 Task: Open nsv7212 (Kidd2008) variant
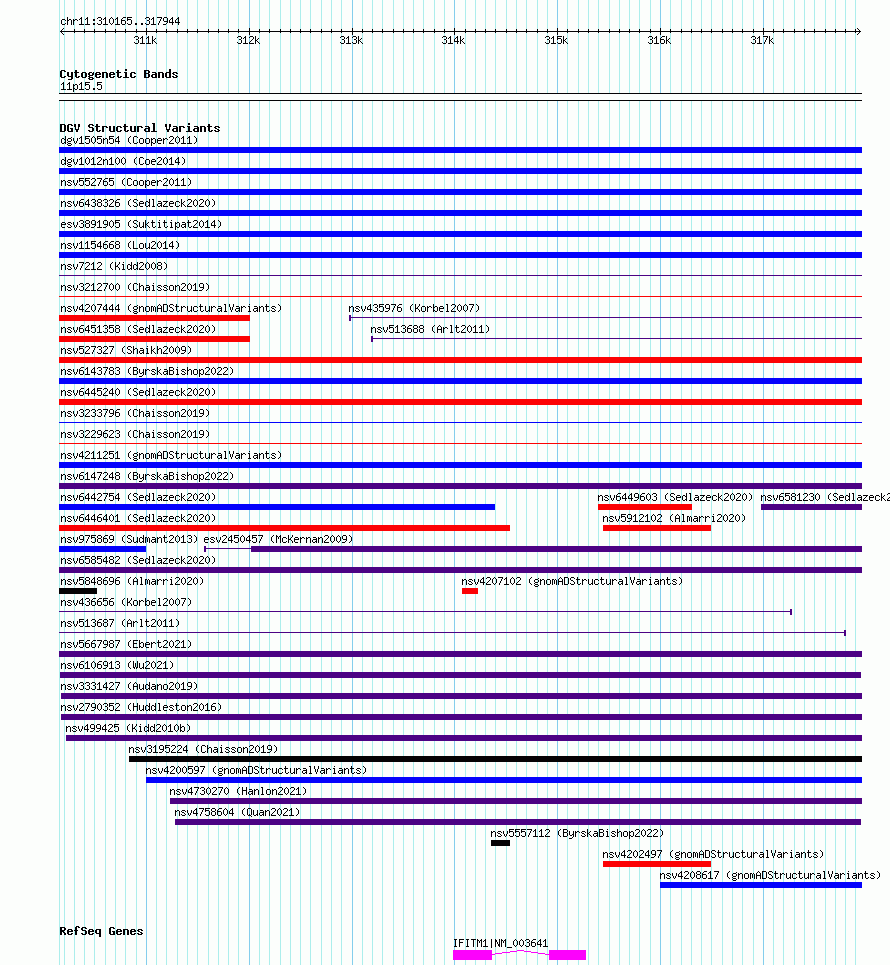pos(114,266)
